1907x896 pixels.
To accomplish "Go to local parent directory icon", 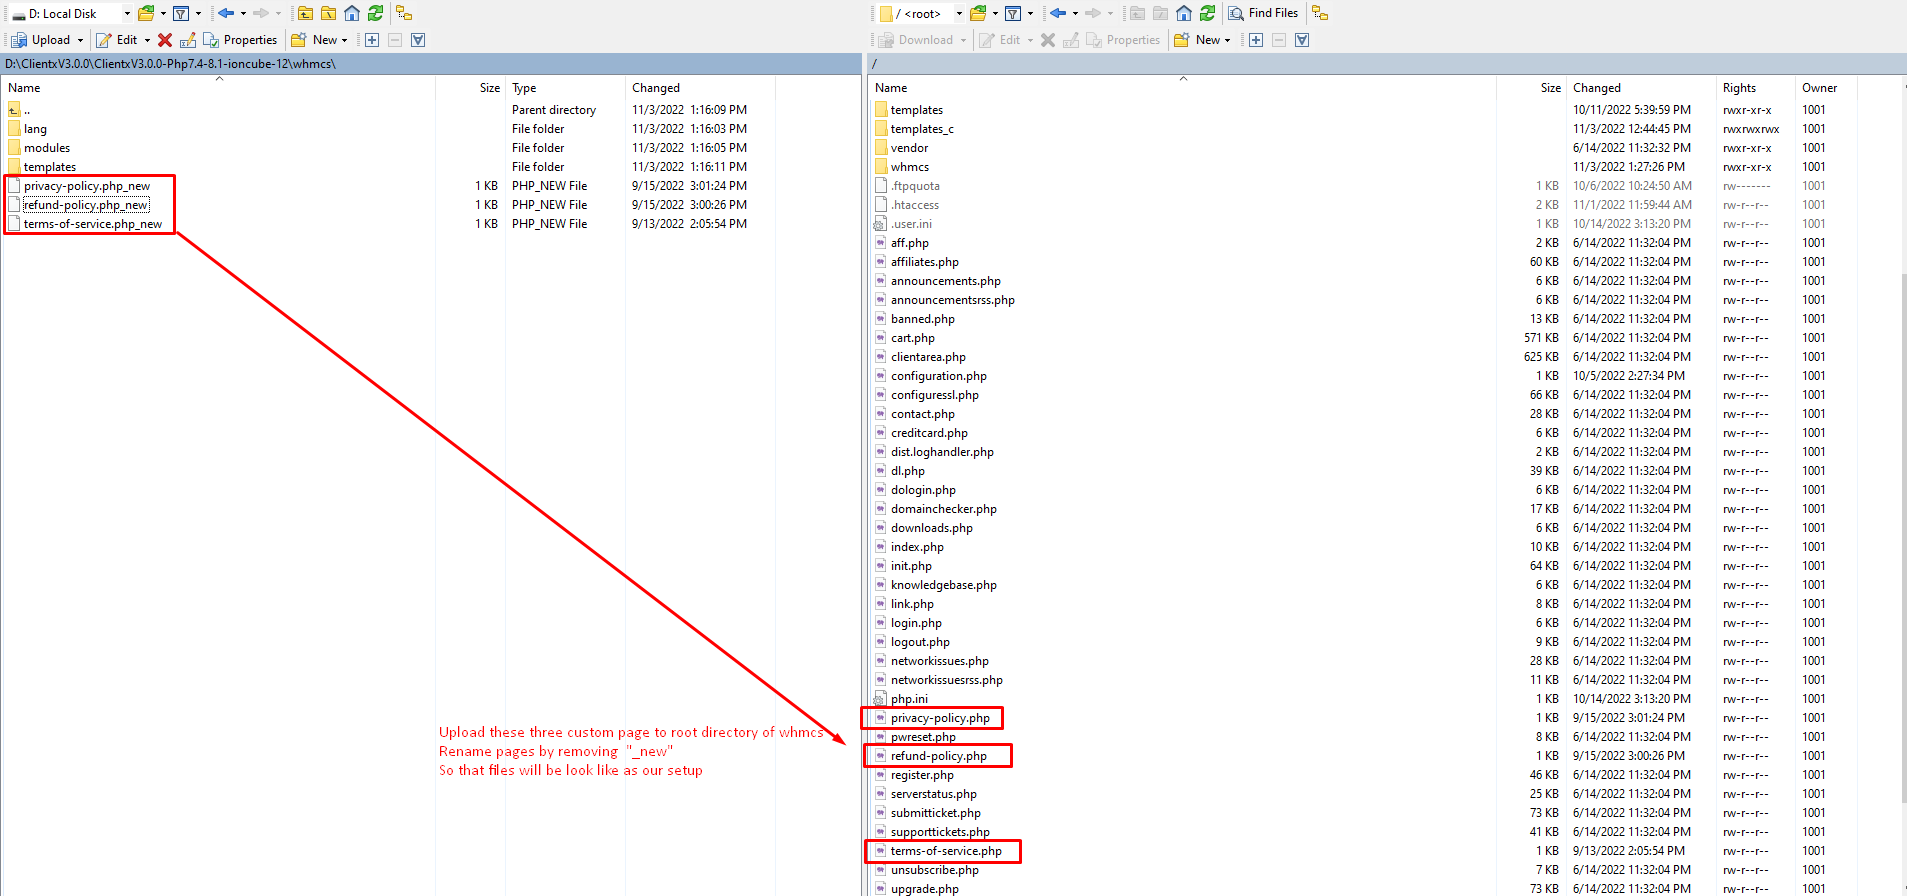I will [x=306, y=13].
